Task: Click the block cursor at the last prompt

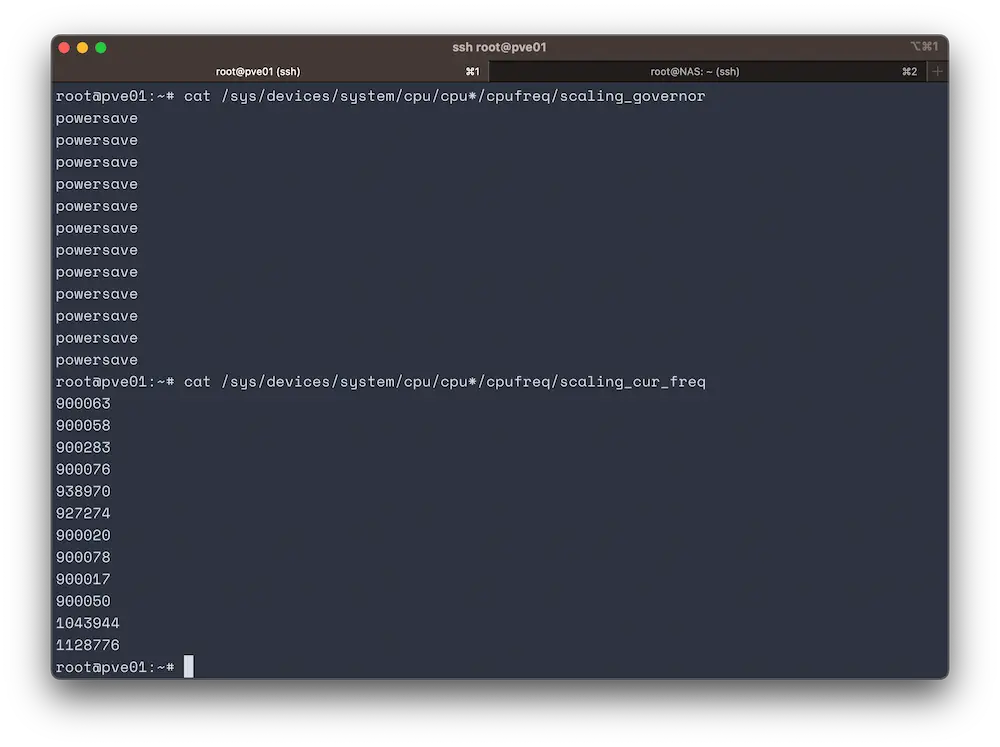Action: 188,667
